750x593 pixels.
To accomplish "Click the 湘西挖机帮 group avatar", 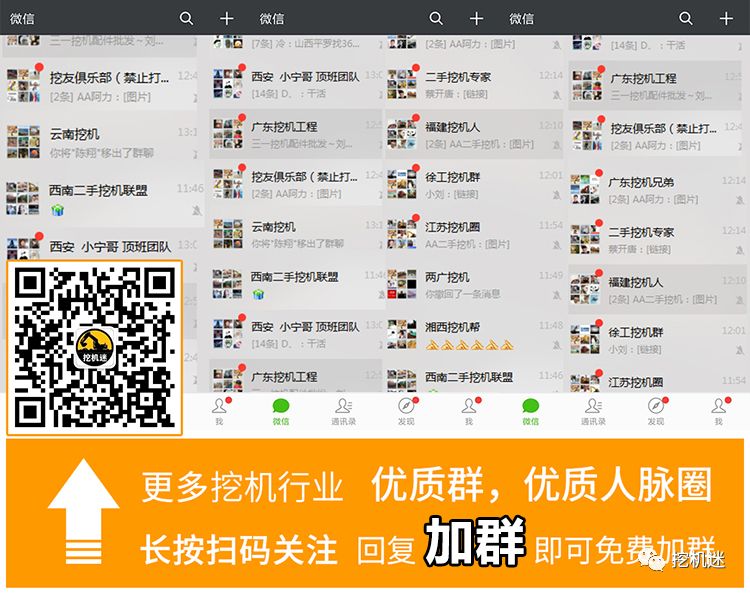I will pyautogui.click(x=402, y=335).
